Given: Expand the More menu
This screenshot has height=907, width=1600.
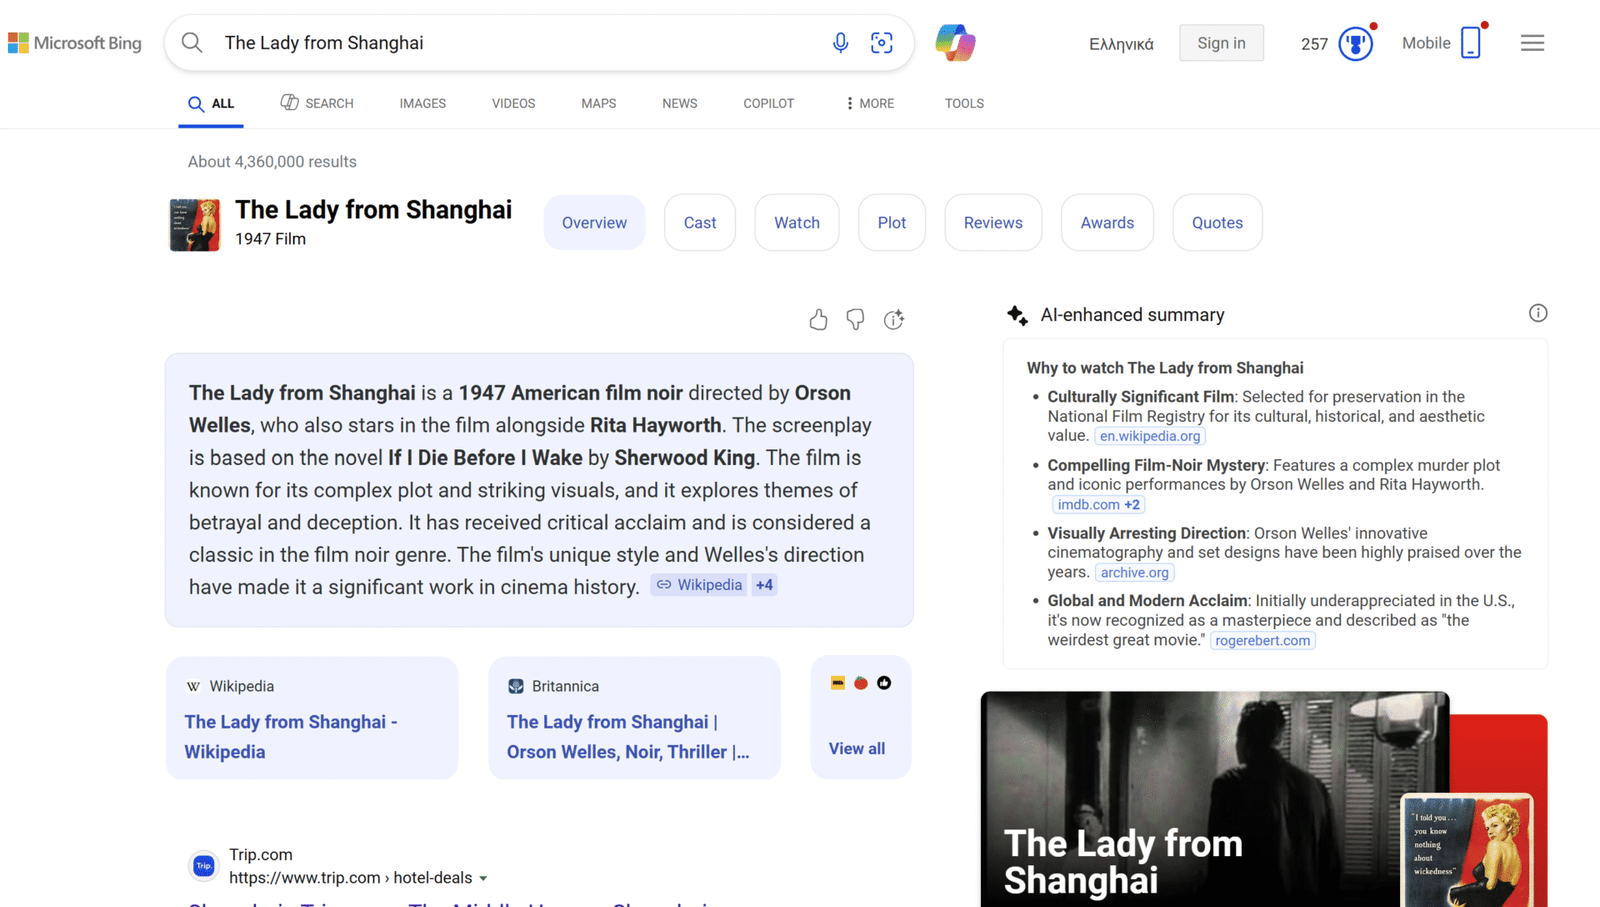Looking at the screenshot, I should click(869, 103).
